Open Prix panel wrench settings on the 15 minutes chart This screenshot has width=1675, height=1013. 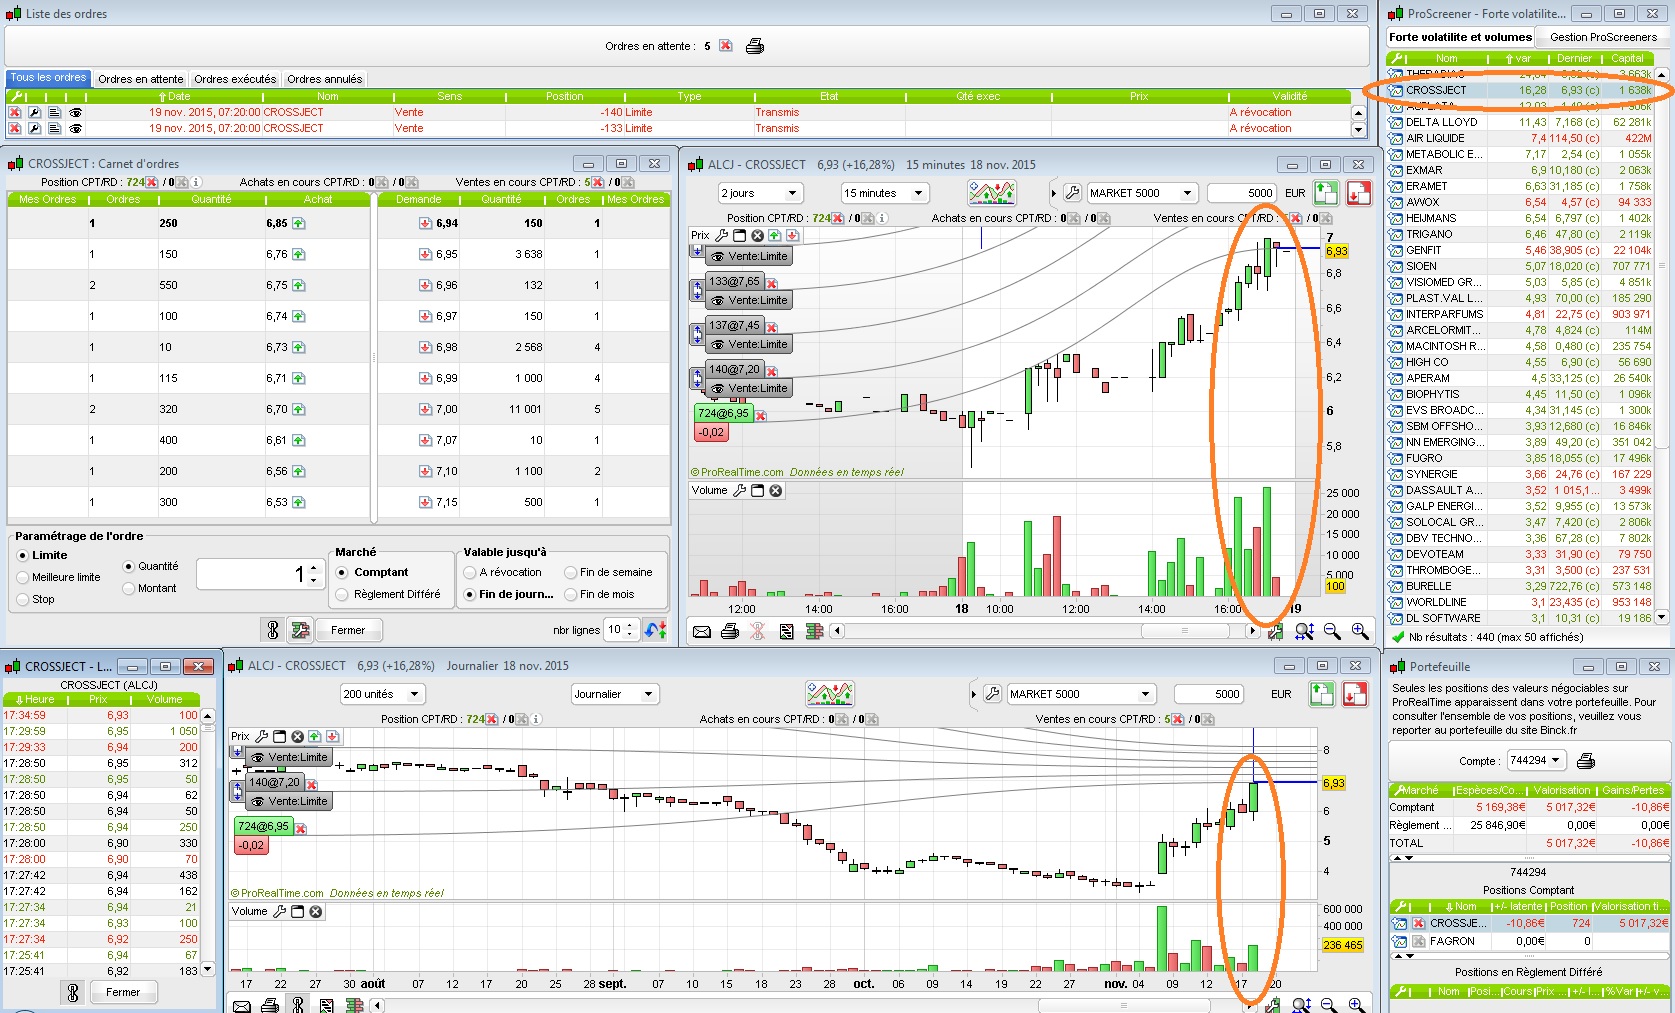[721, 236]
